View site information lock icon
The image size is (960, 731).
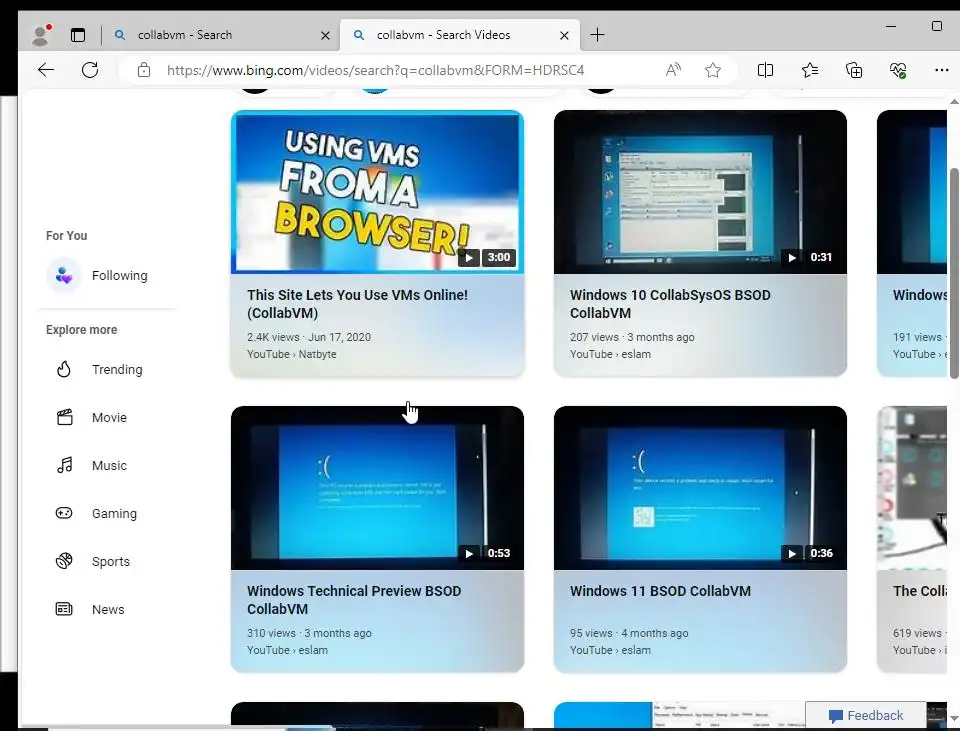(x=144, y=70)
